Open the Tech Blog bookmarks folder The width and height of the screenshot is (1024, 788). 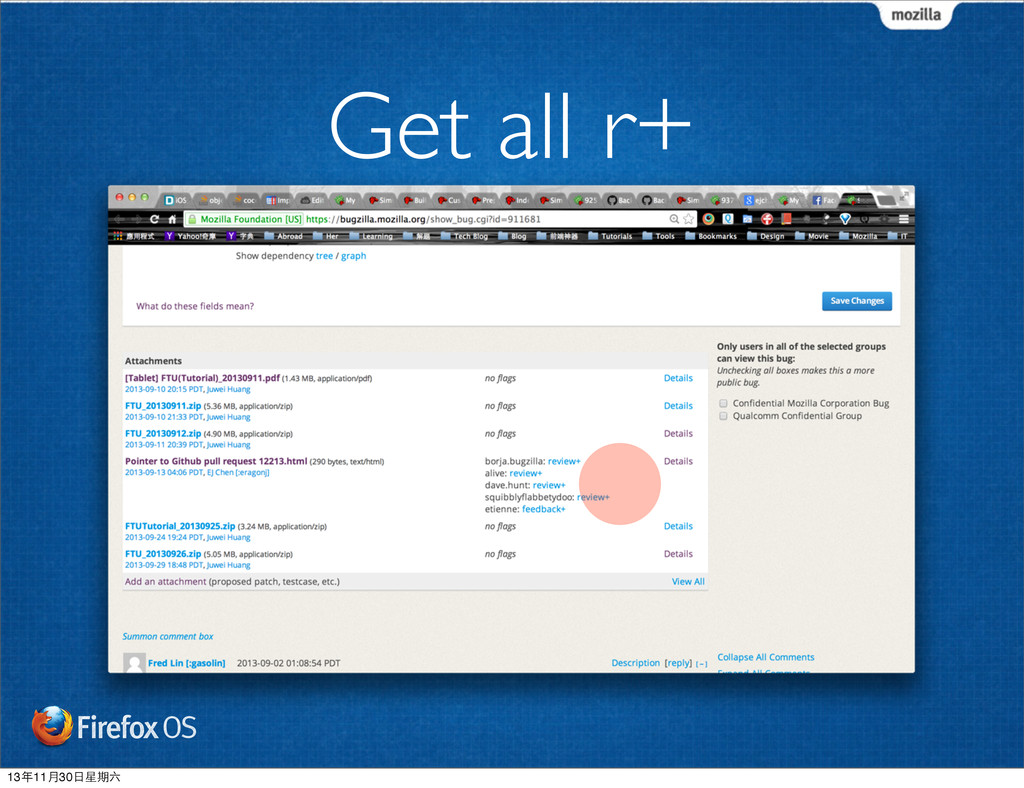(x=464, y=236)
